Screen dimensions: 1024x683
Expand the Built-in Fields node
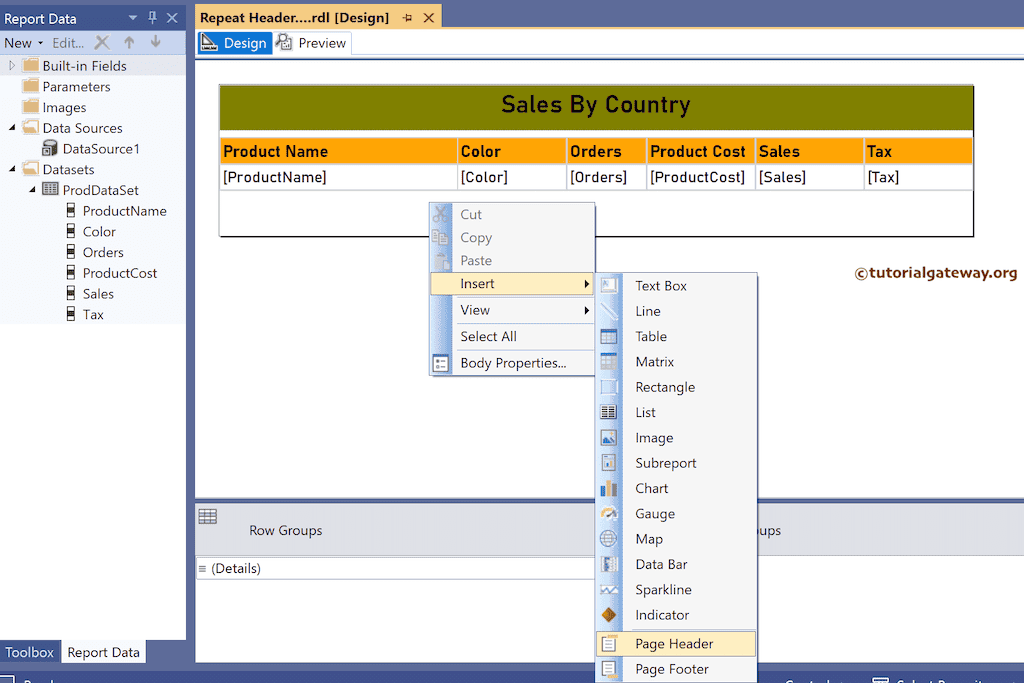(x=12, y=66)
